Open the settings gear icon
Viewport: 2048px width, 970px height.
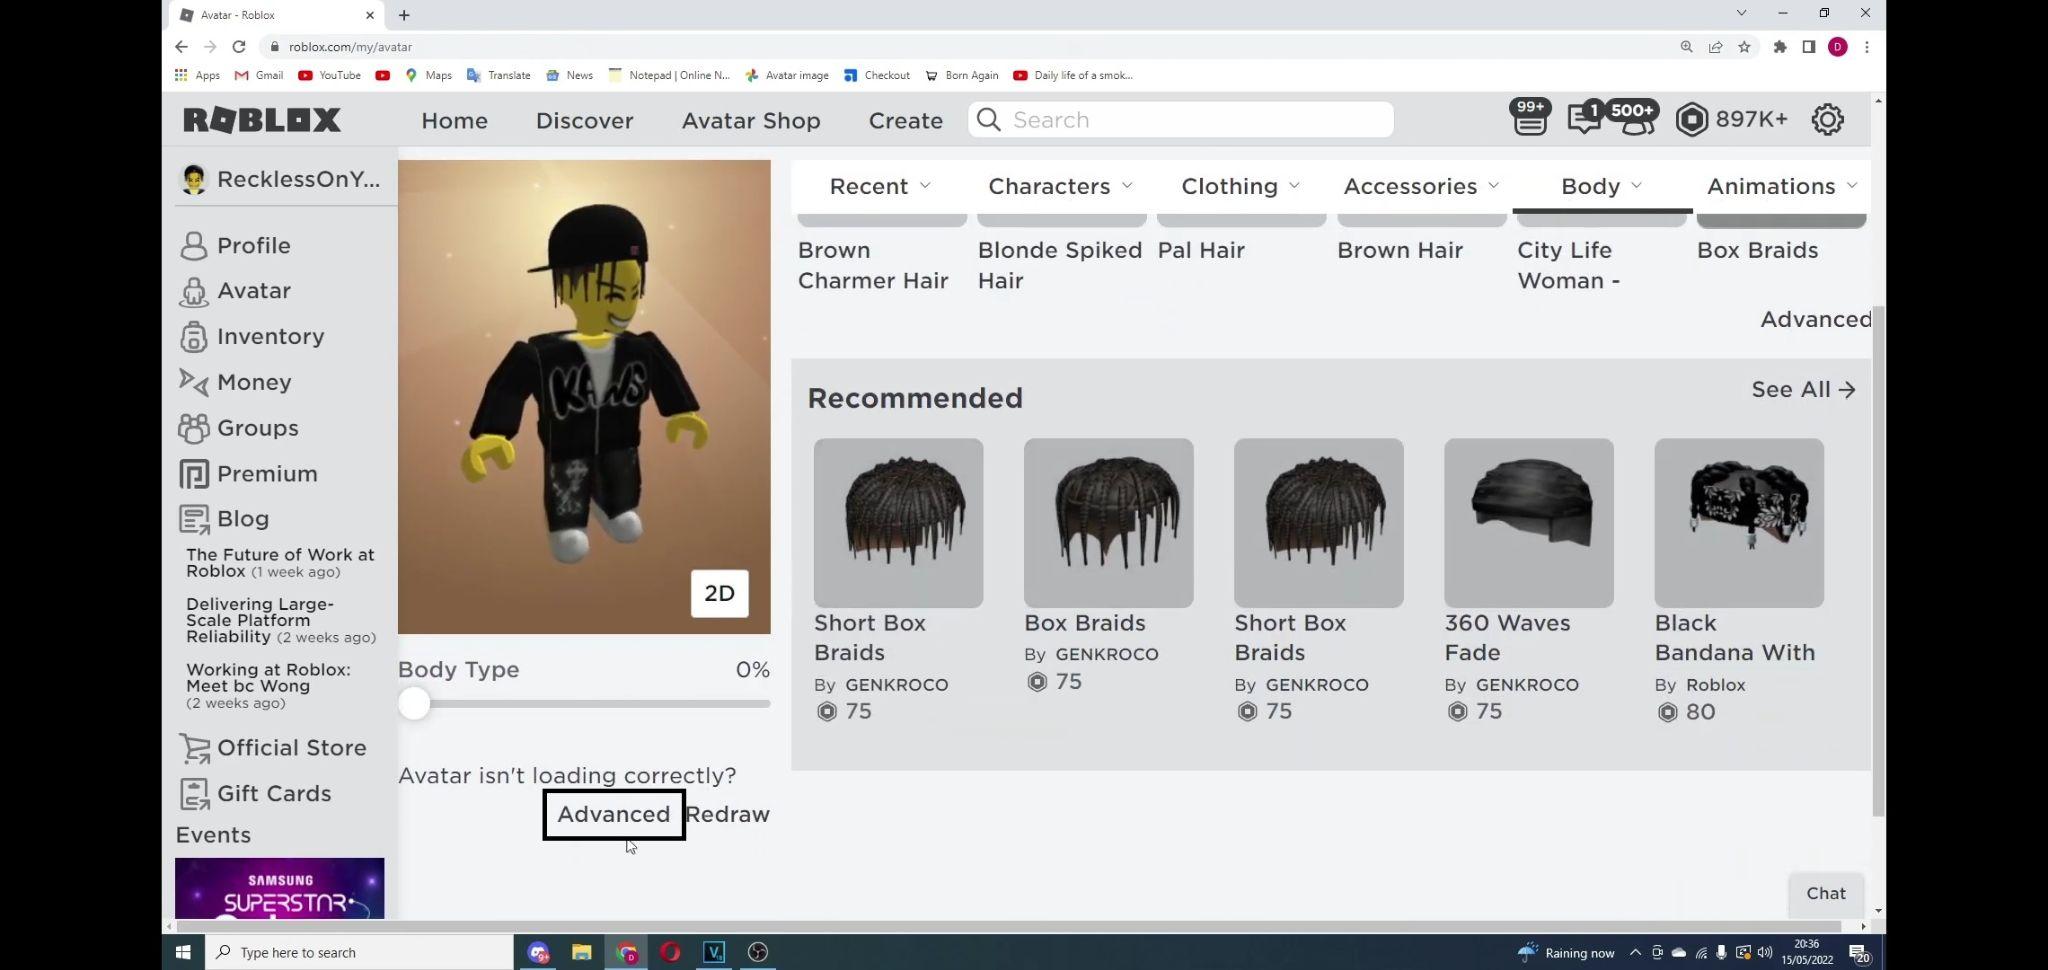coord(1827,120)
